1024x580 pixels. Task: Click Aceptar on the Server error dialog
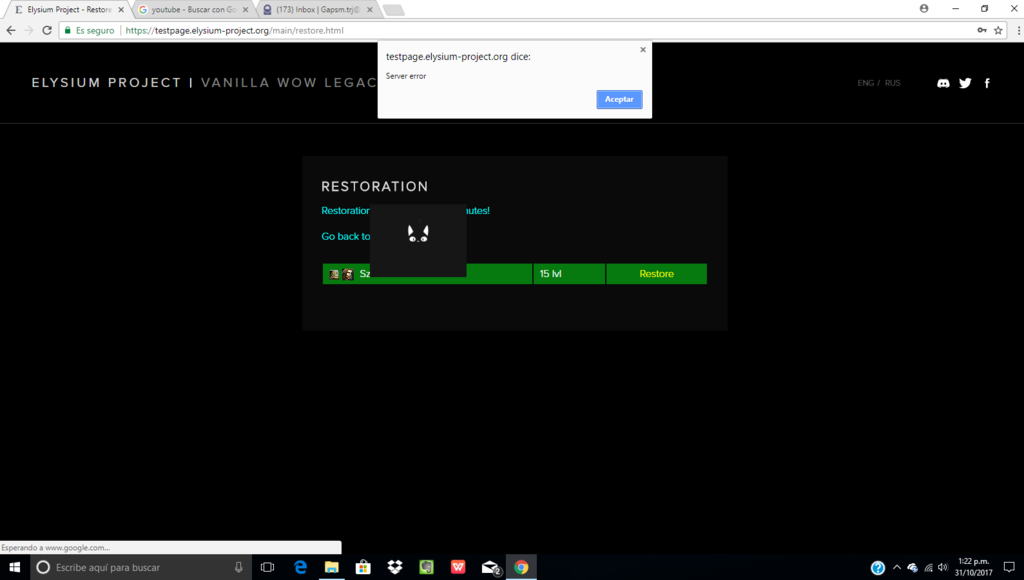[x=618, y=99]
